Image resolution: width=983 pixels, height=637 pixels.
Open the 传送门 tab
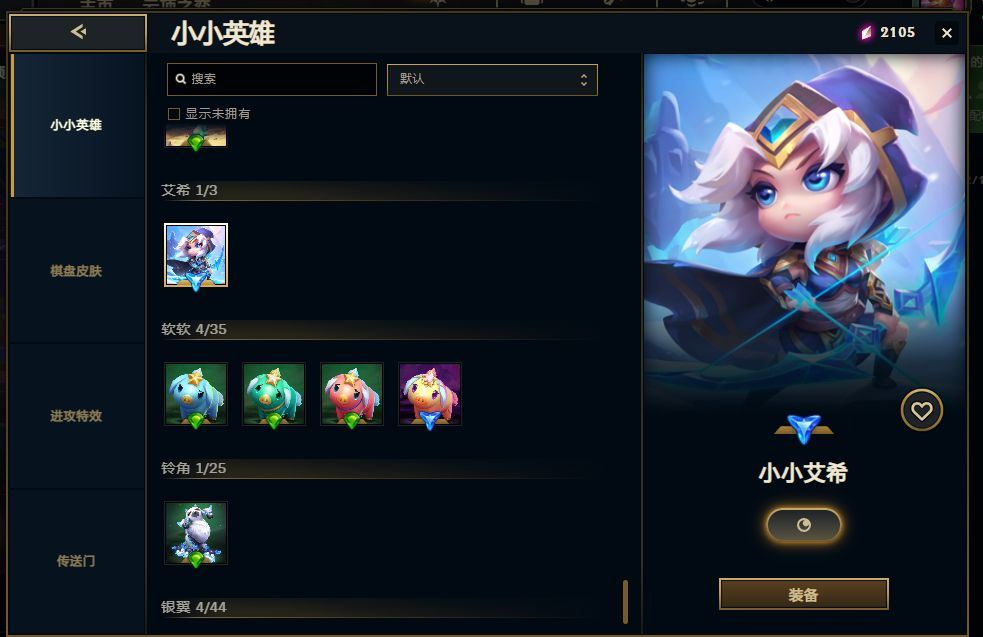pos(76,561)
